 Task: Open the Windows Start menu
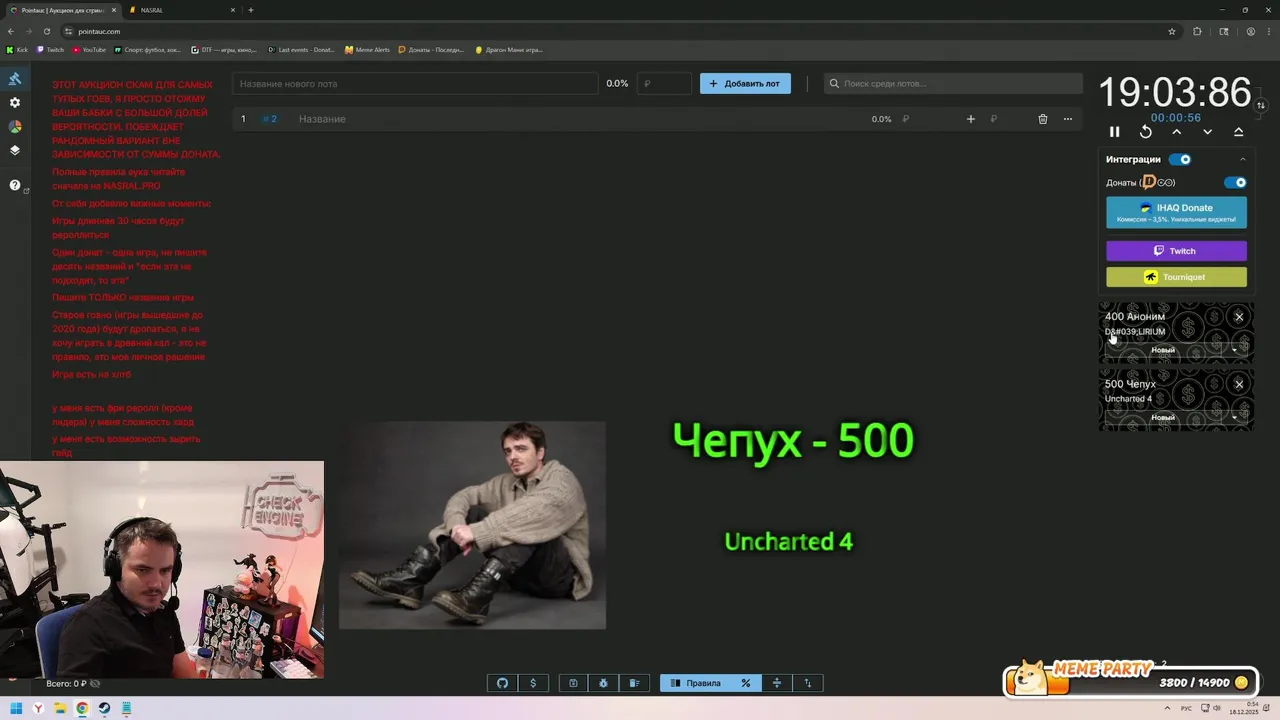(x=16, y=708)
